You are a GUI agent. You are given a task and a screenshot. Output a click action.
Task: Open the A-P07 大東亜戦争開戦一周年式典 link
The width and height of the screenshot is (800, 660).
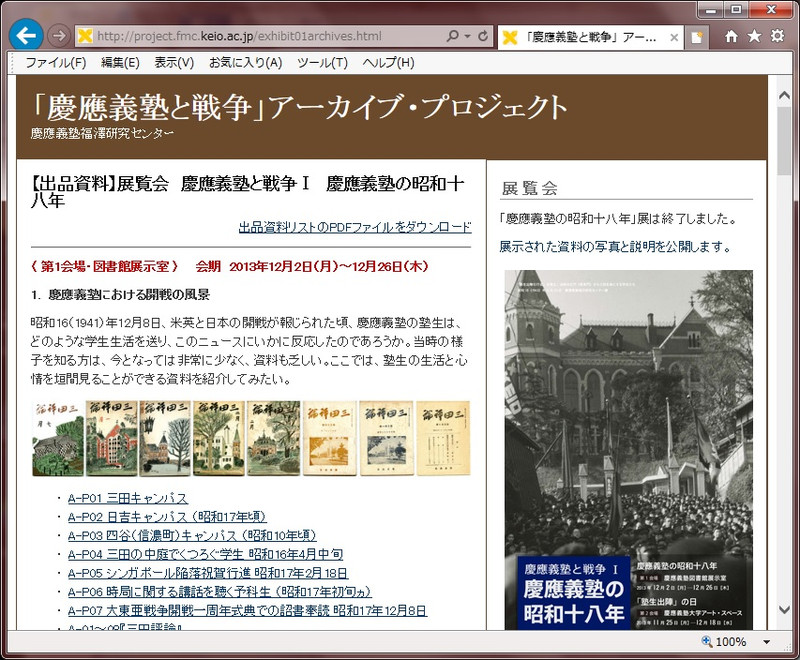(x=247, y=611)
